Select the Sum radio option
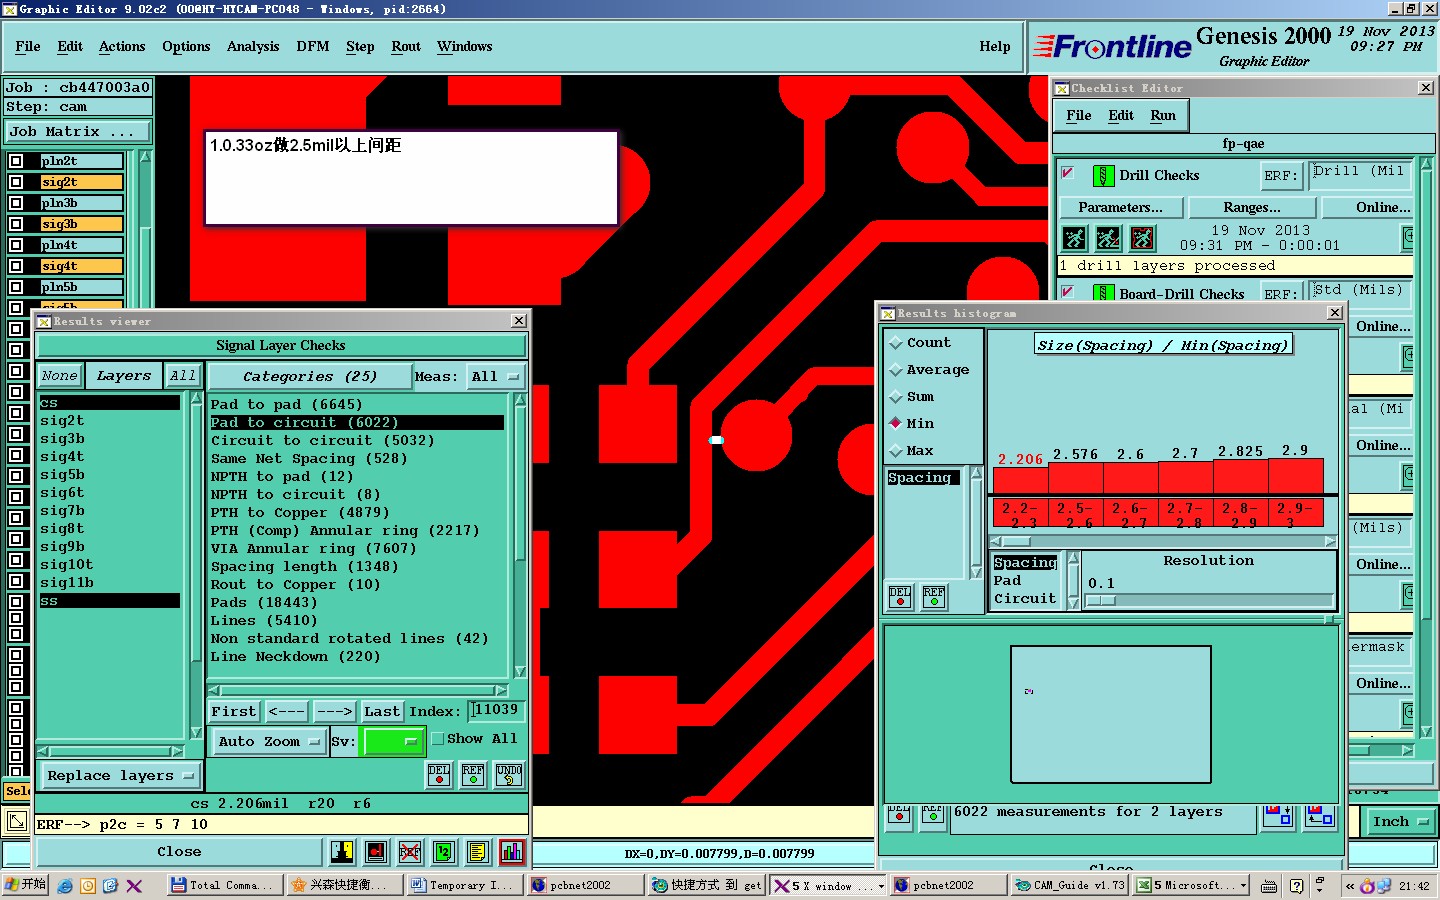 coord(896,397)
